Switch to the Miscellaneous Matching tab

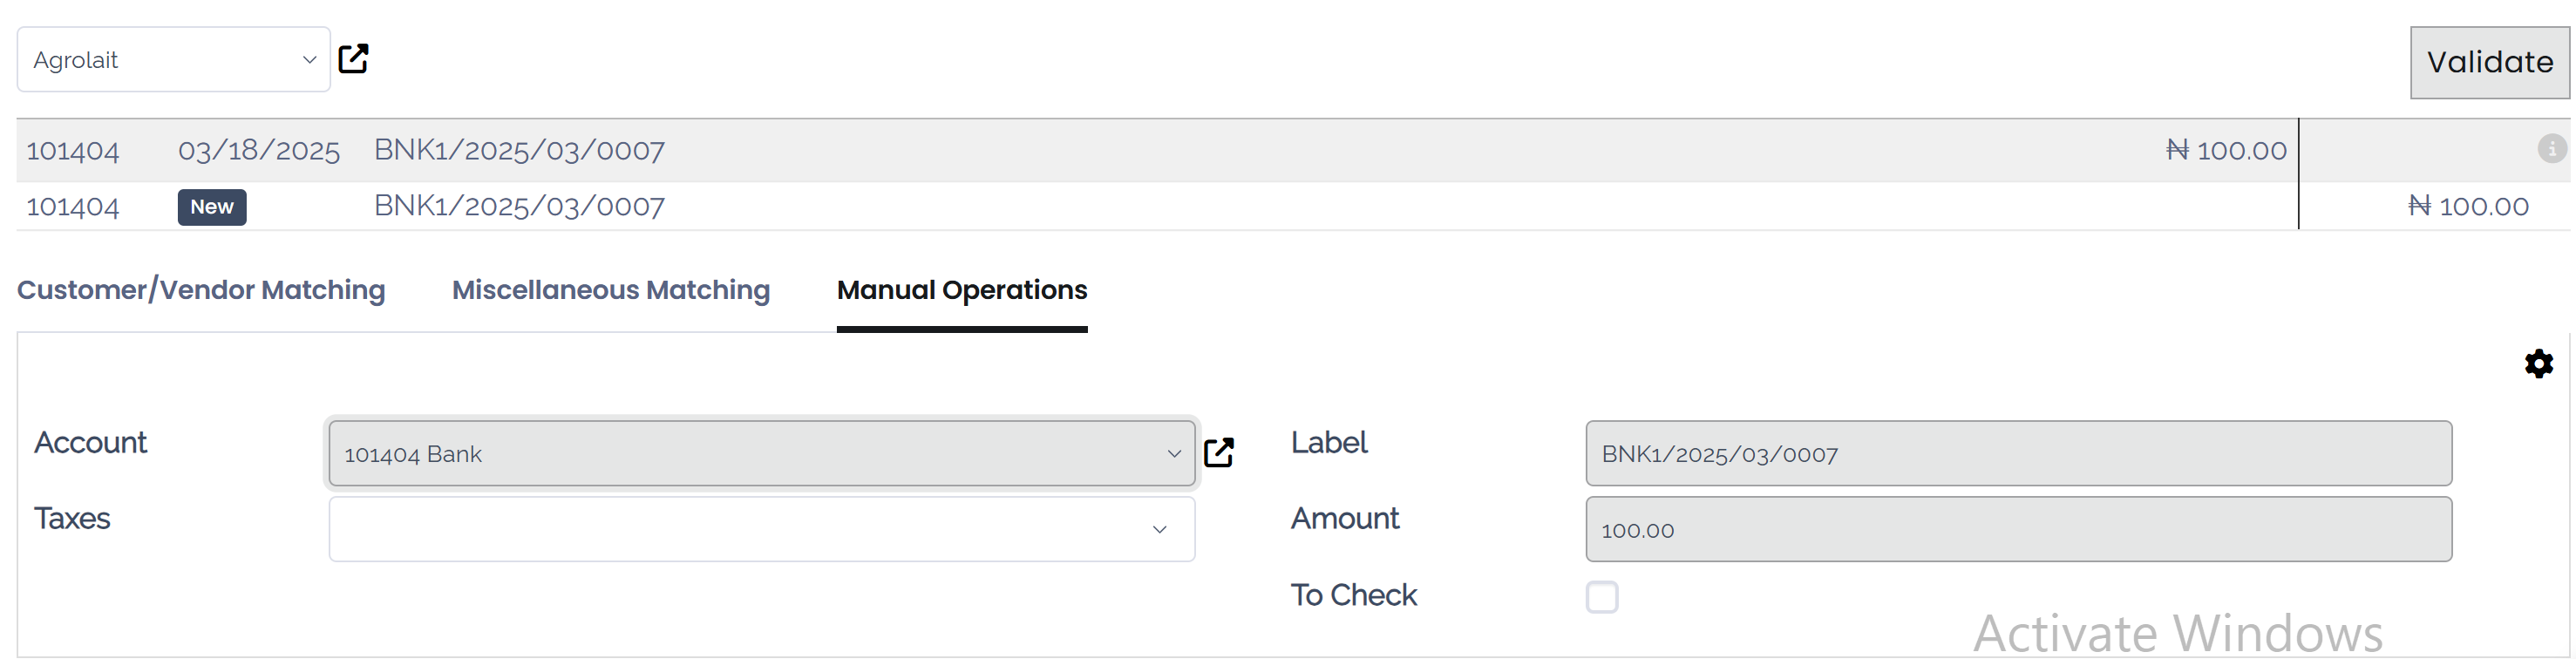pos(610,290)
